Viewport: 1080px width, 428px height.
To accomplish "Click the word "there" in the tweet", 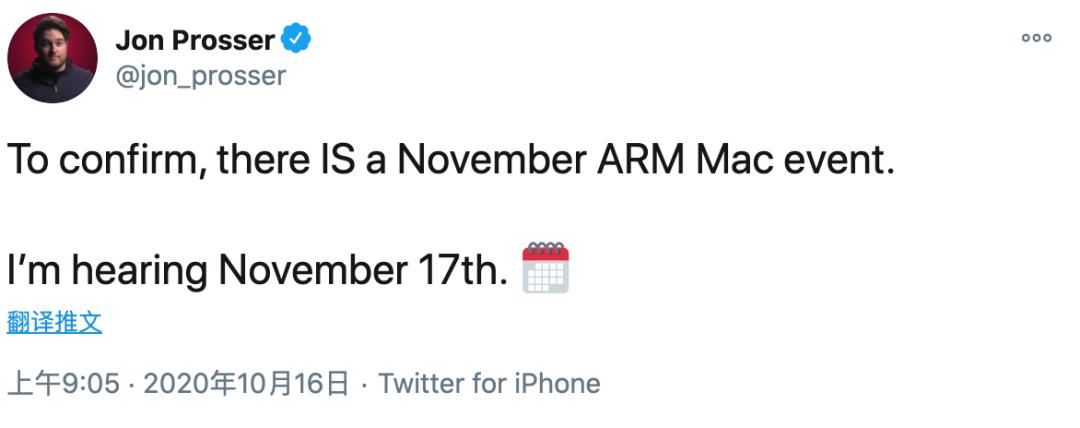I will (x=261, y=161).
